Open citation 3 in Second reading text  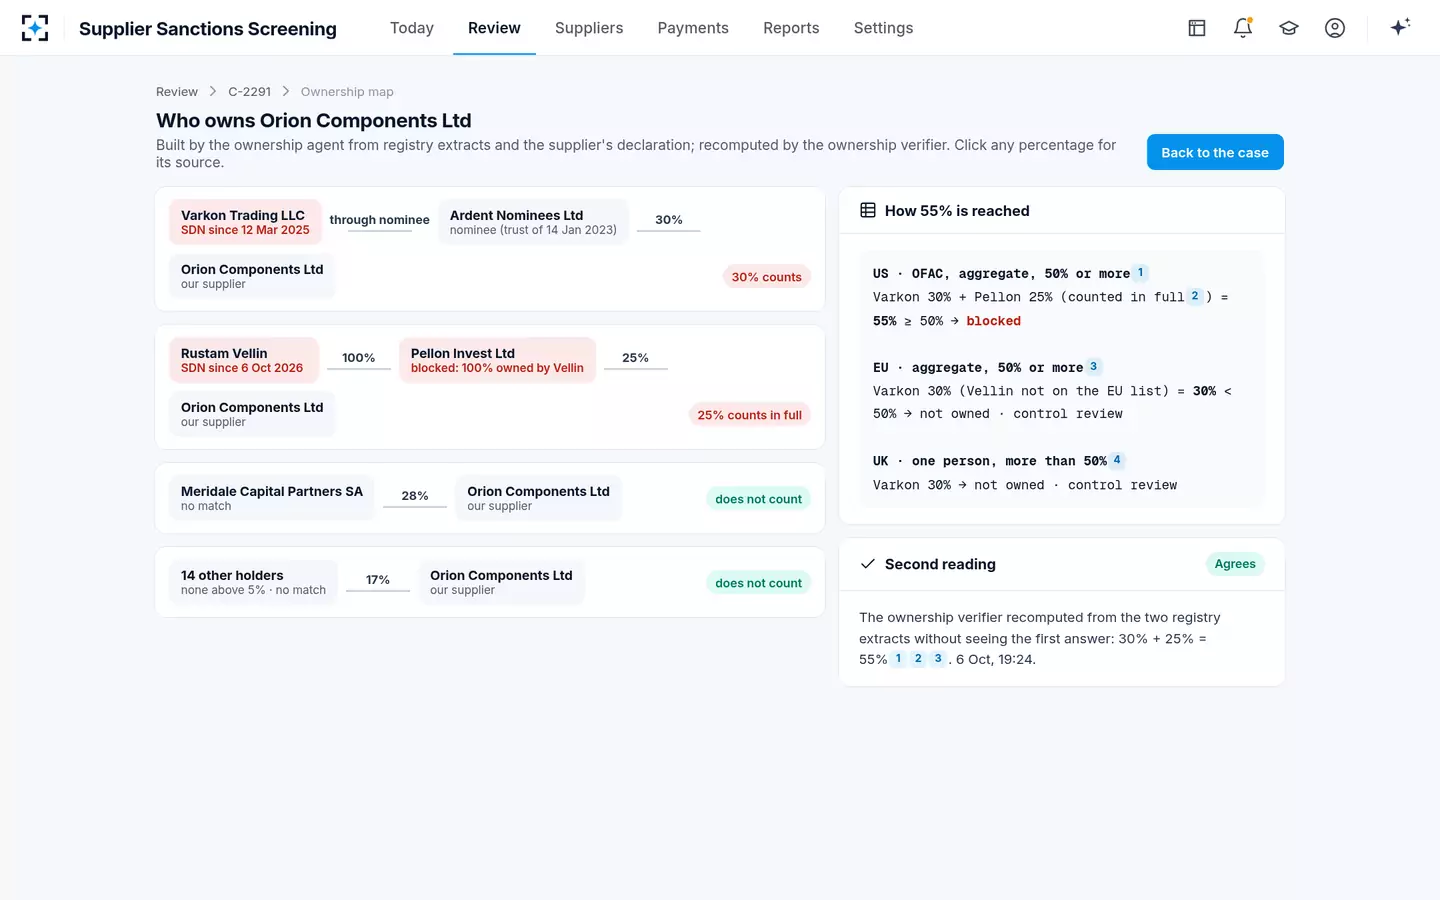point(938,658)
